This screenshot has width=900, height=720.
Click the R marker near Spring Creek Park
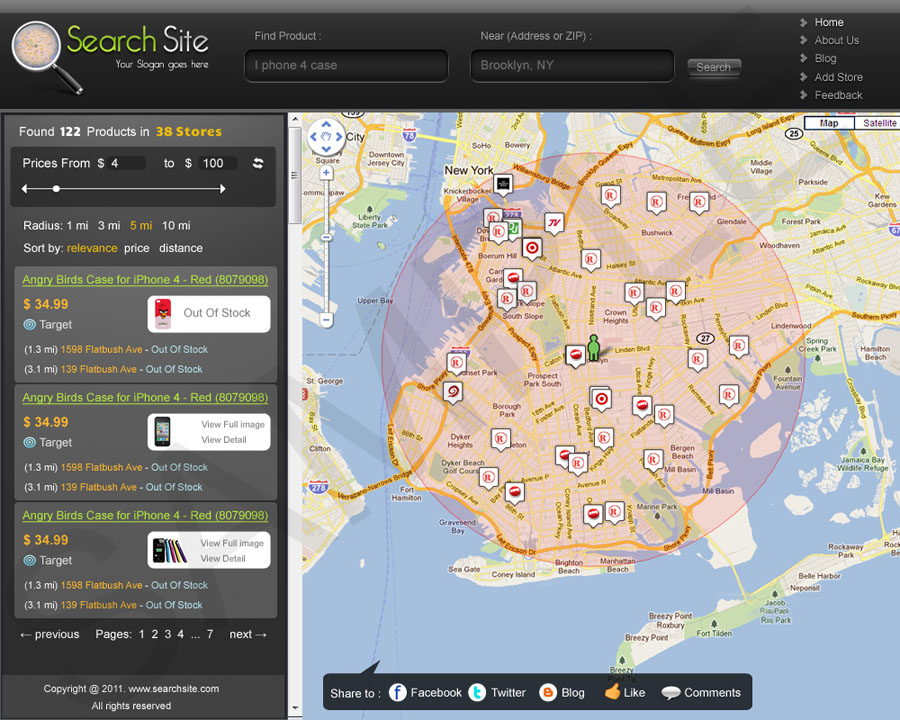pyautogui.click(x=738, y=346)
